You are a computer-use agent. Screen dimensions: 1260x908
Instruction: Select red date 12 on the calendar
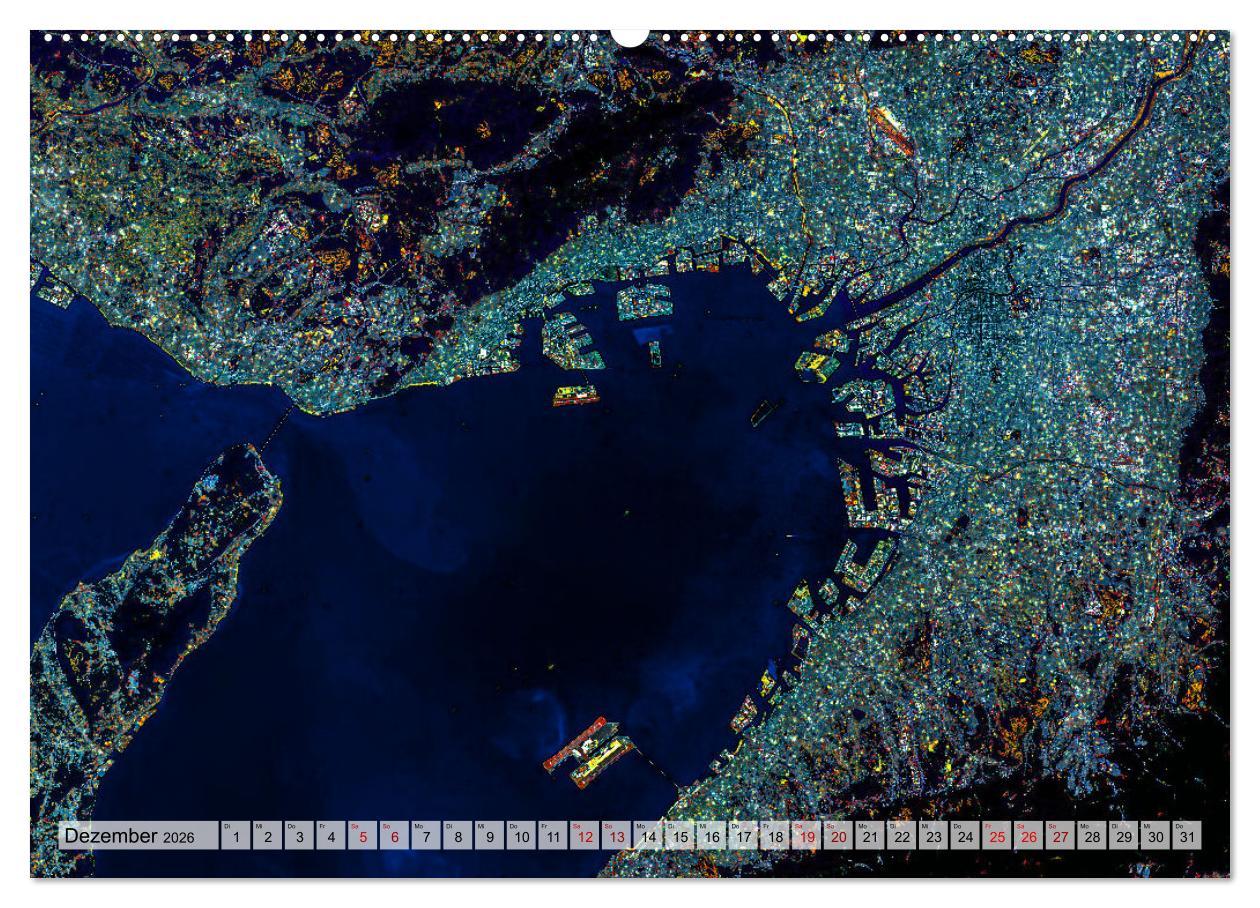(x=585, y=836)
